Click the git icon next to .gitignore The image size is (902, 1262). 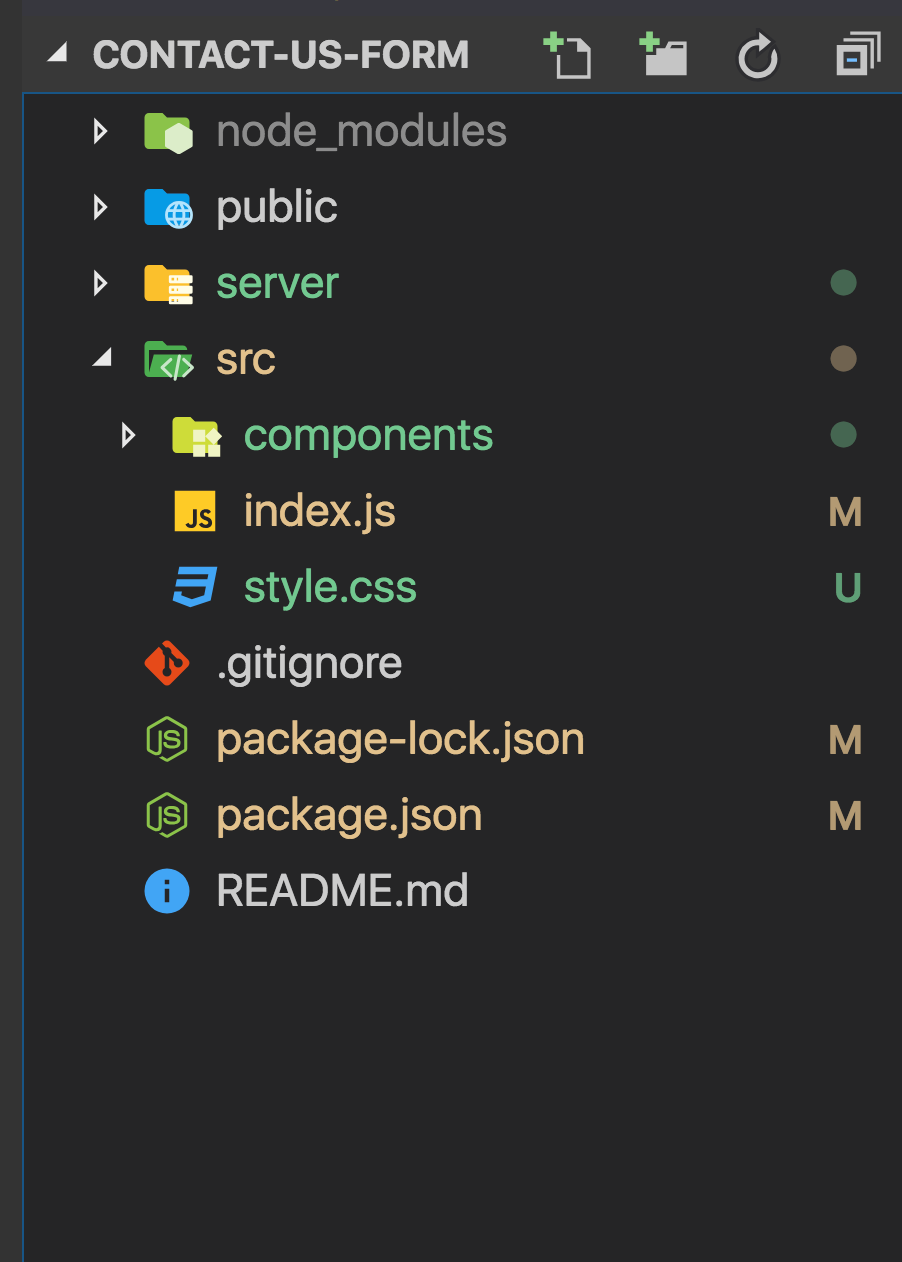coord(167,663)
